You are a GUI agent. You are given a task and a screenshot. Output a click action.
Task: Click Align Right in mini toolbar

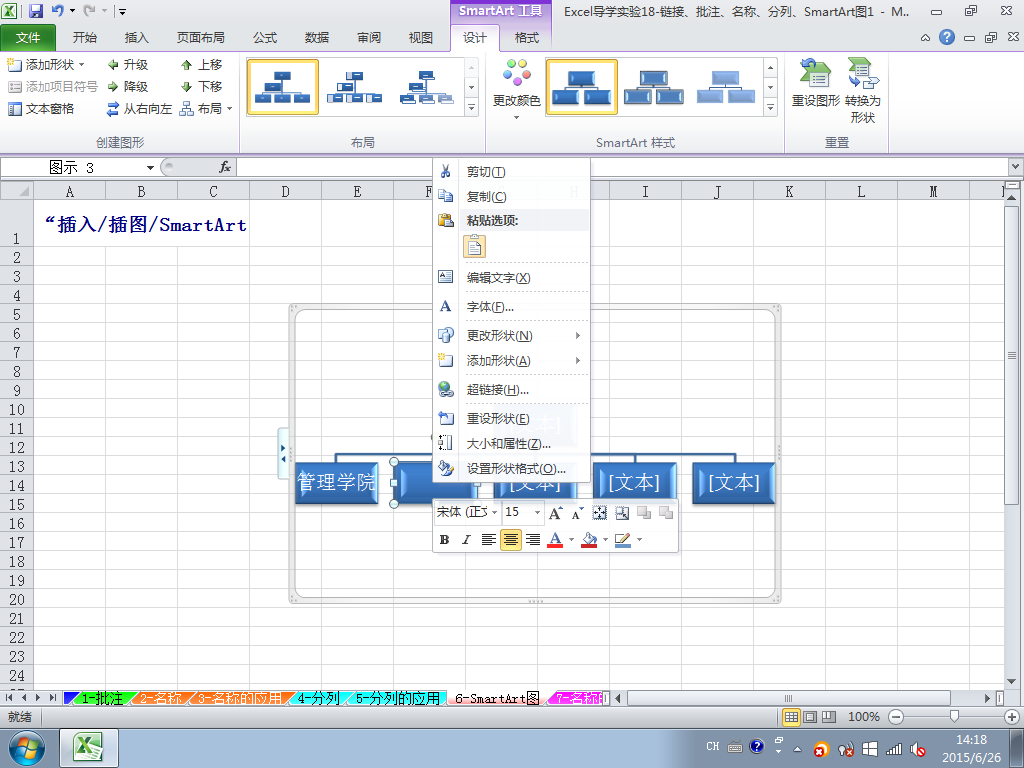click(533, 539)
